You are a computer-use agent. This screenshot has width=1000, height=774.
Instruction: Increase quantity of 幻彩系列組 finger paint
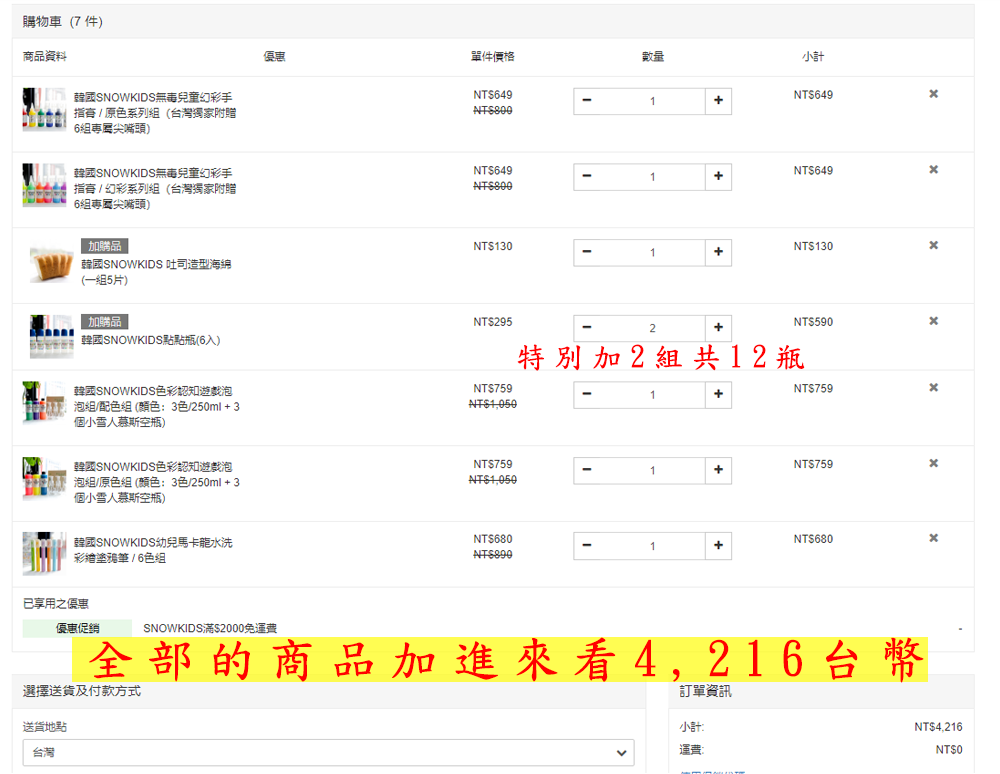718,177
